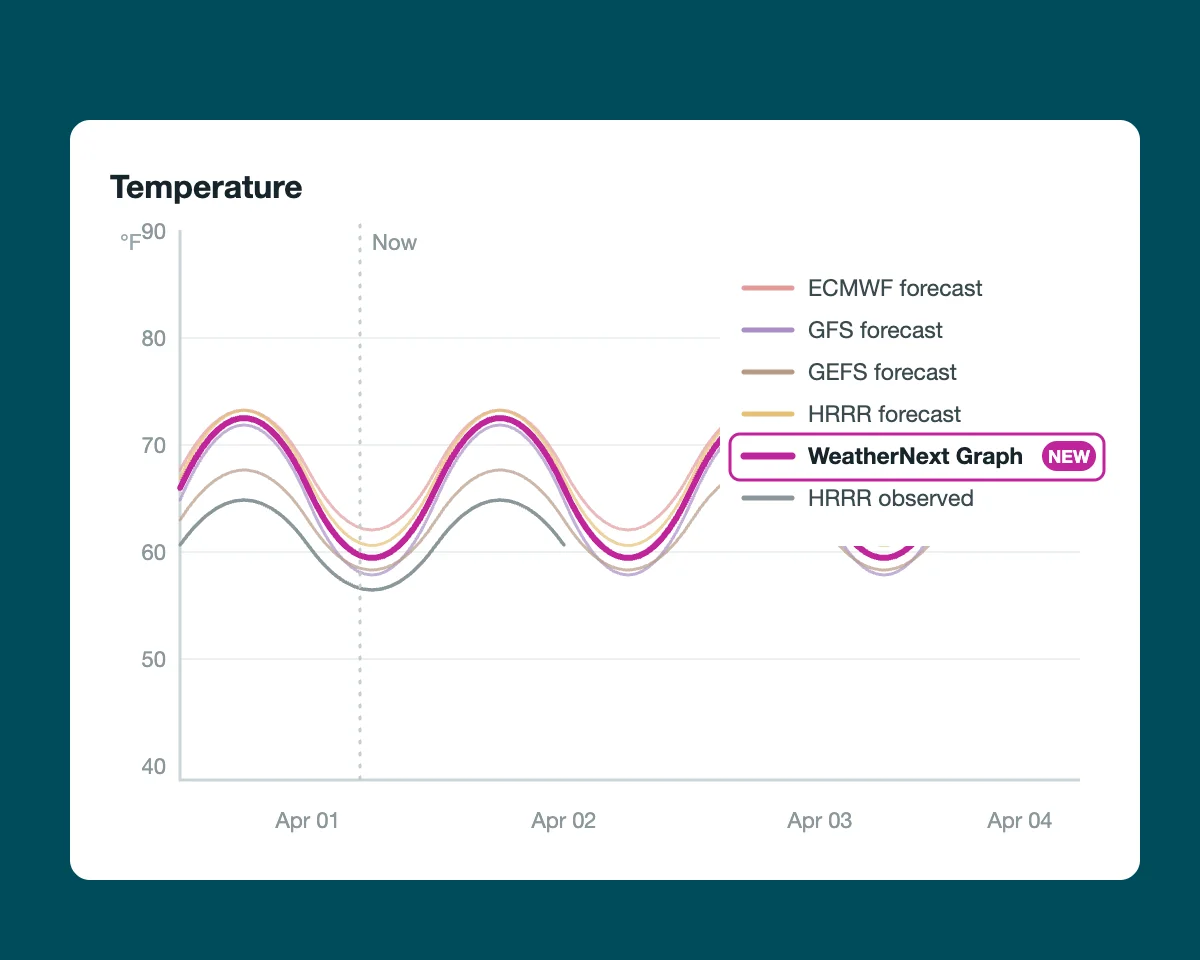Click the HRRR observed gray legend swatch
Screen dimensions: 1200x960
click(x=767, y=498)
